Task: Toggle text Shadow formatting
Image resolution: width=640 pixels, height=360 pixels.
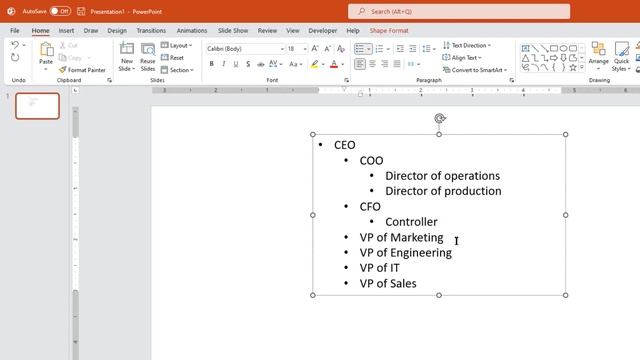Action: click(248, 64)
